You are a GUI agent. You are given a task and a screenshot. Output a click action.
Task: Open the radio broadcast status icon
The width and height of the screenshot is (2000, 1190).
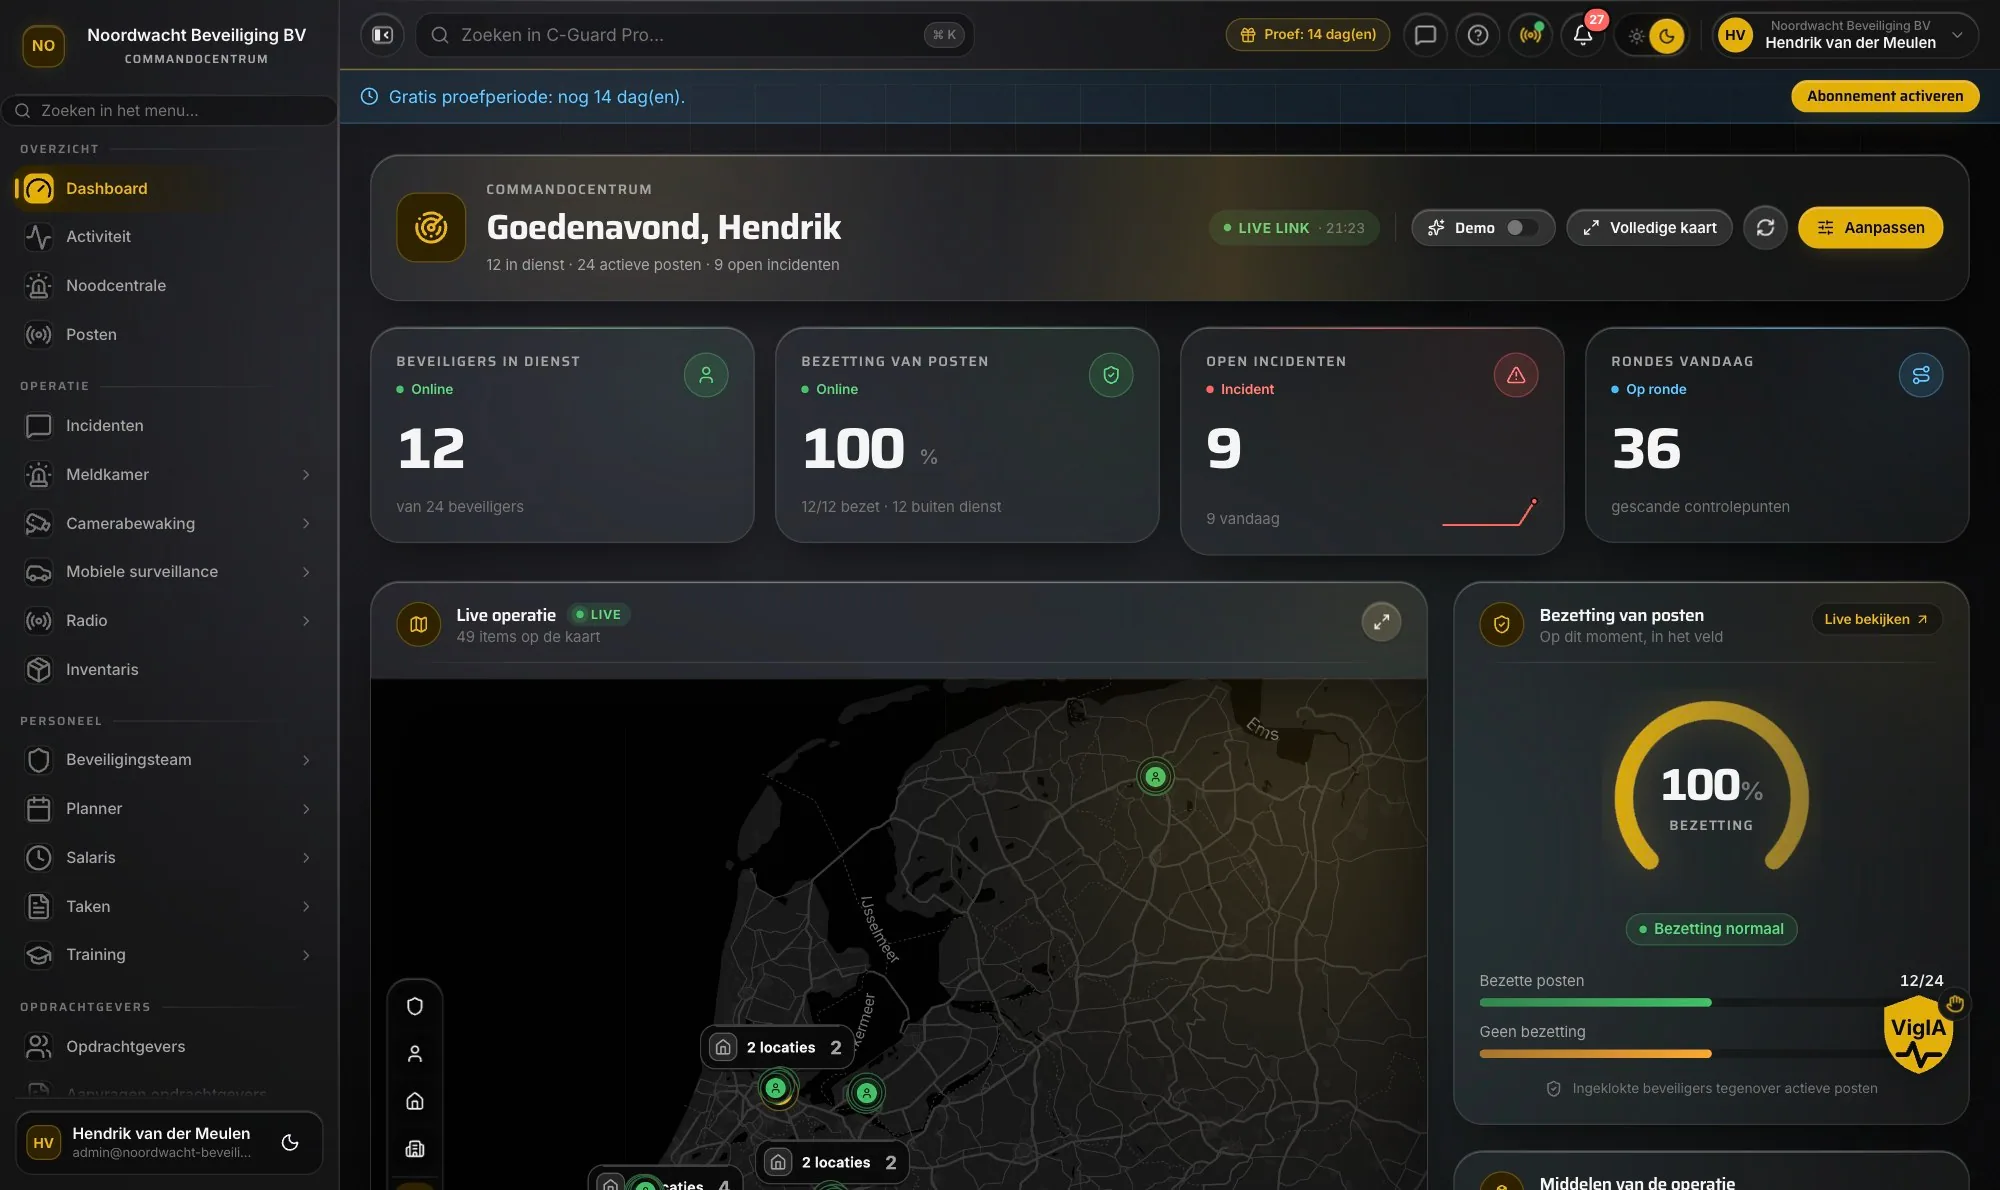tap(1530, 35)
